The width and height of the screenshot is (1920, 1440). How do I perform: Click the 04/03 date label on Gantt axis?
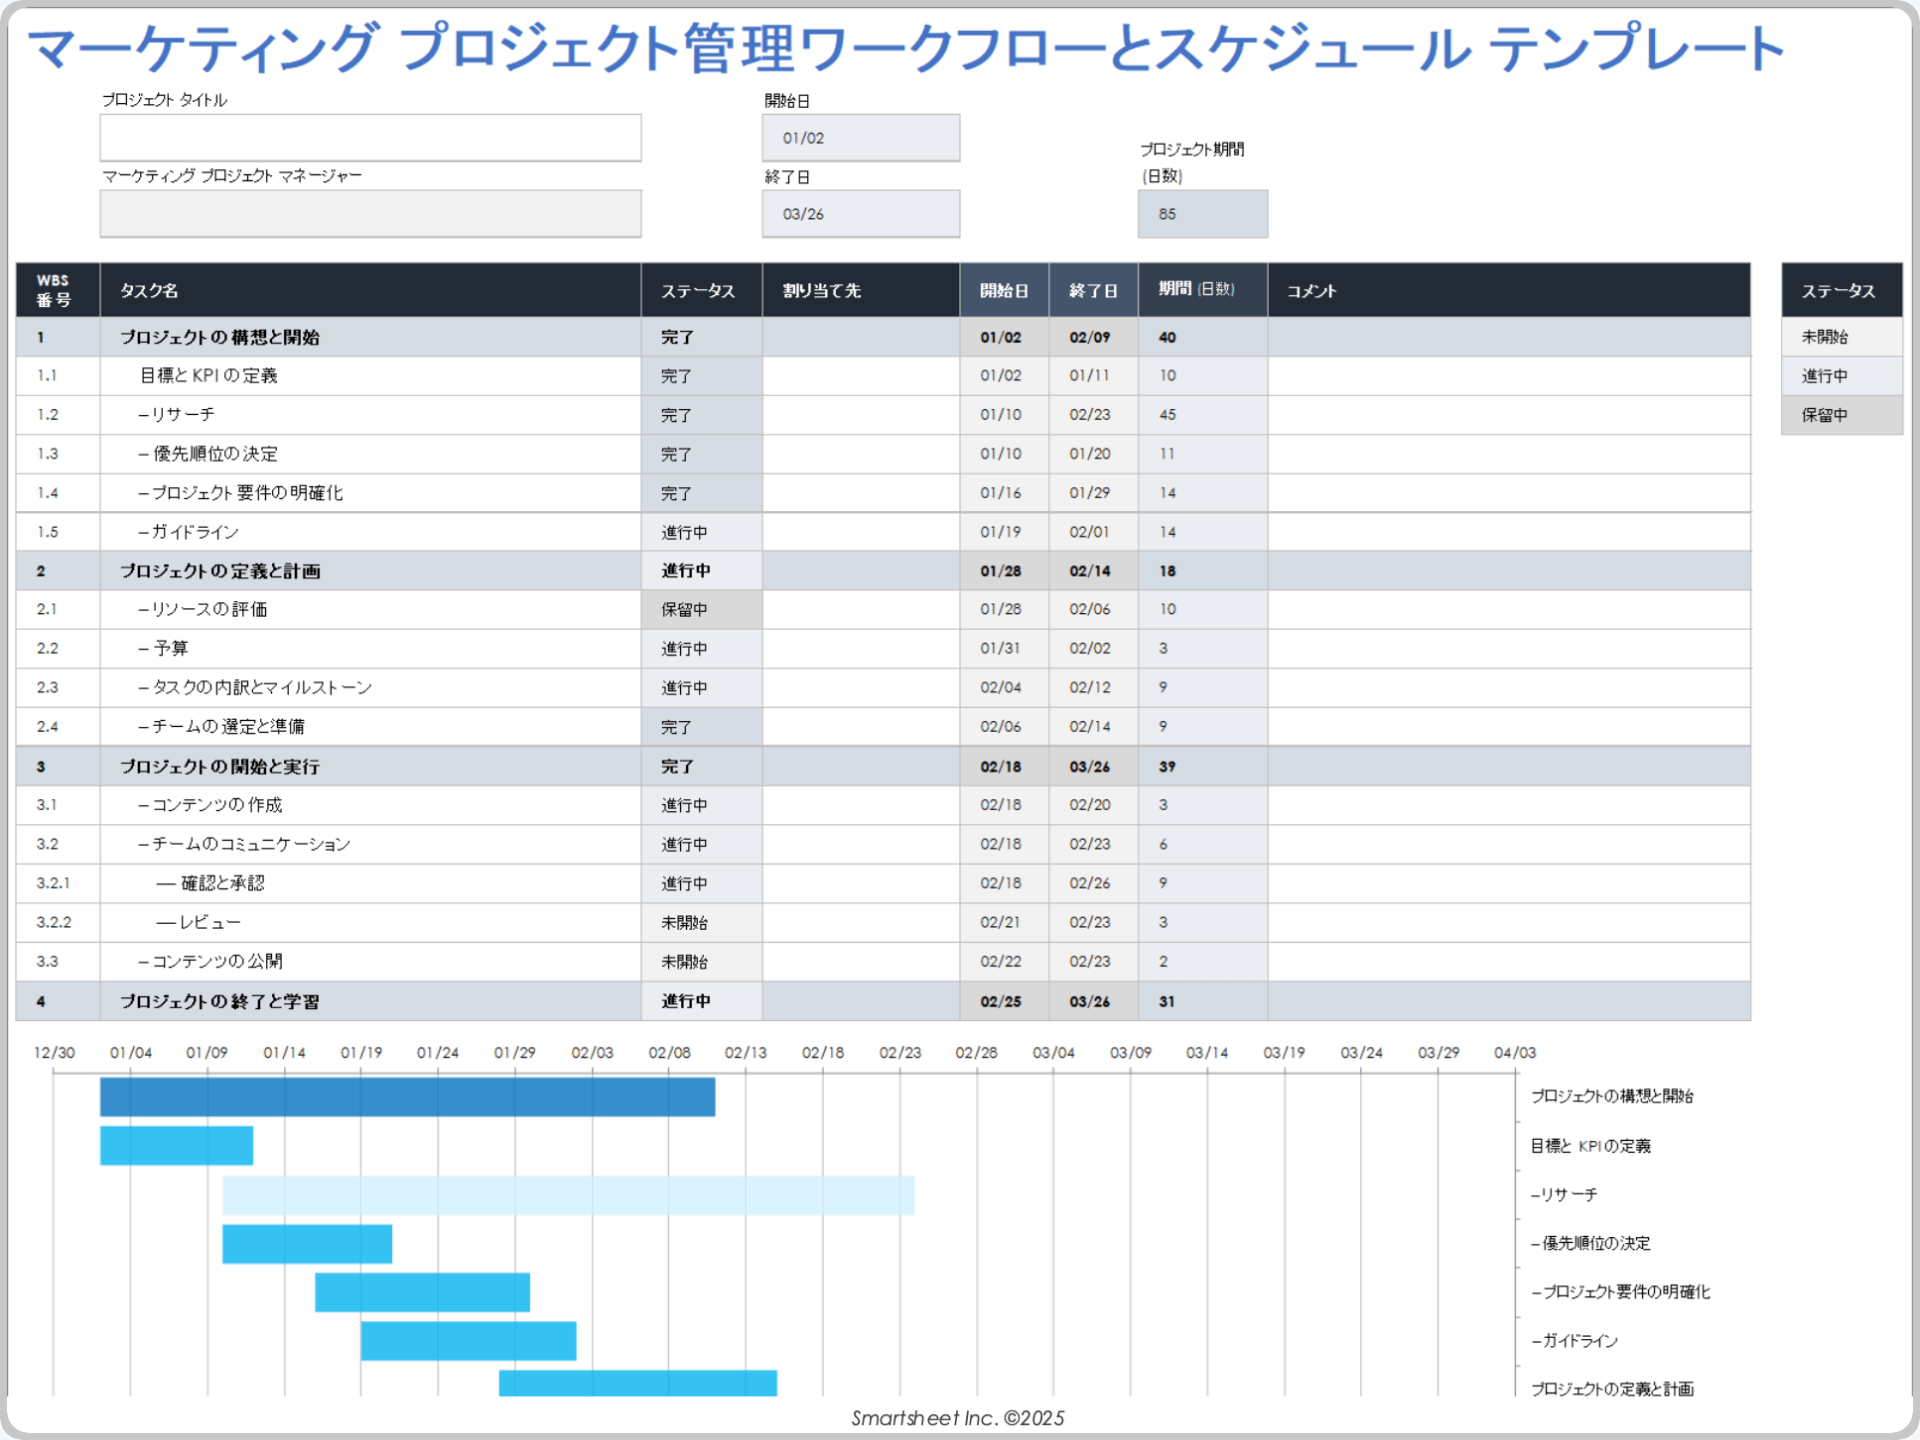pos(1515,1053)
